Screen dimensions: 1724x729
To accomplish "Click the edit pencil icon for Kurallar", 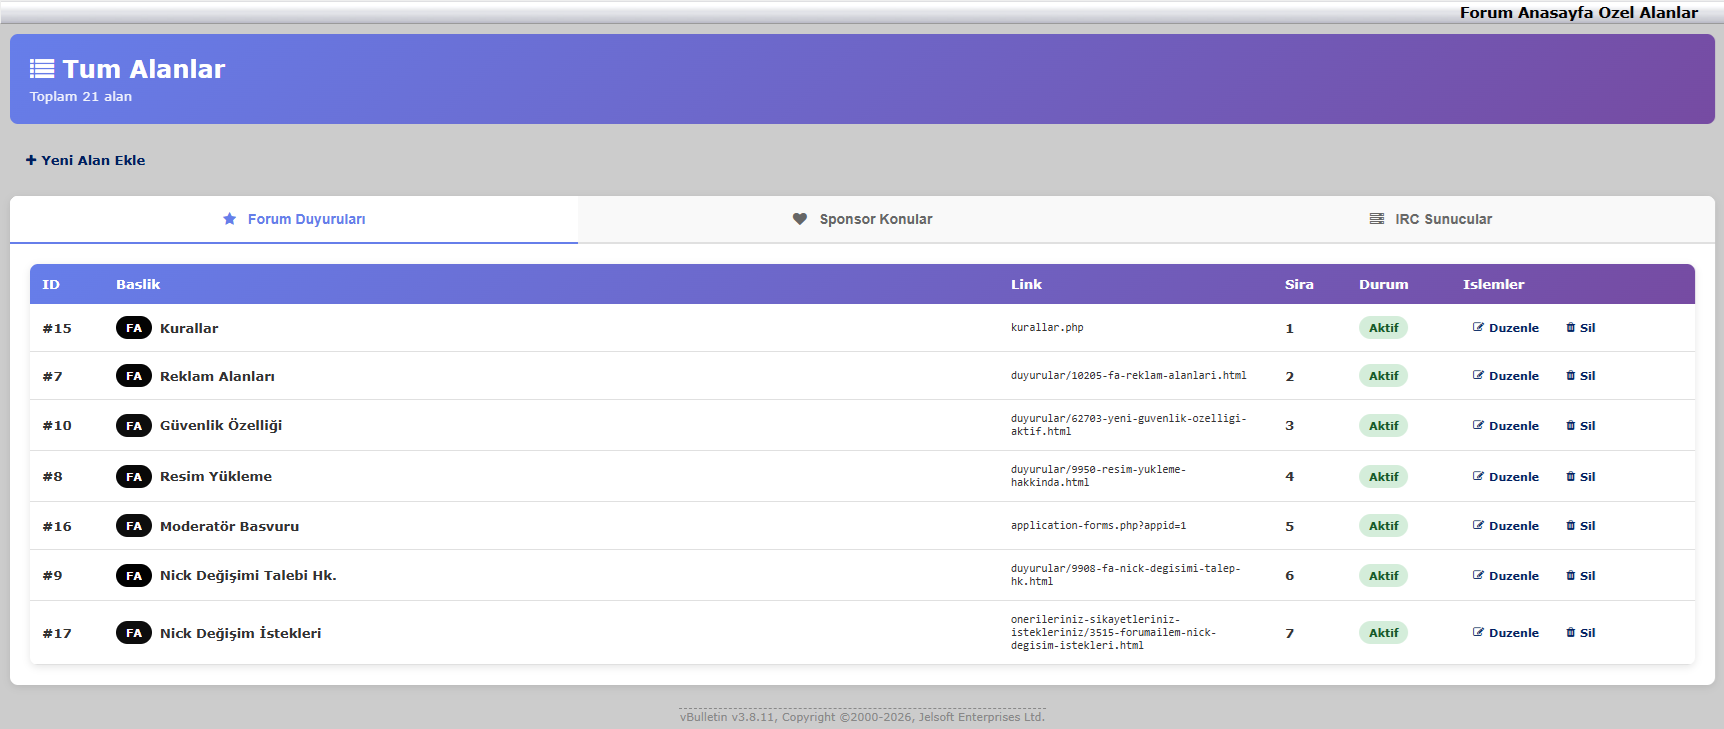I will pos(1478,327).
